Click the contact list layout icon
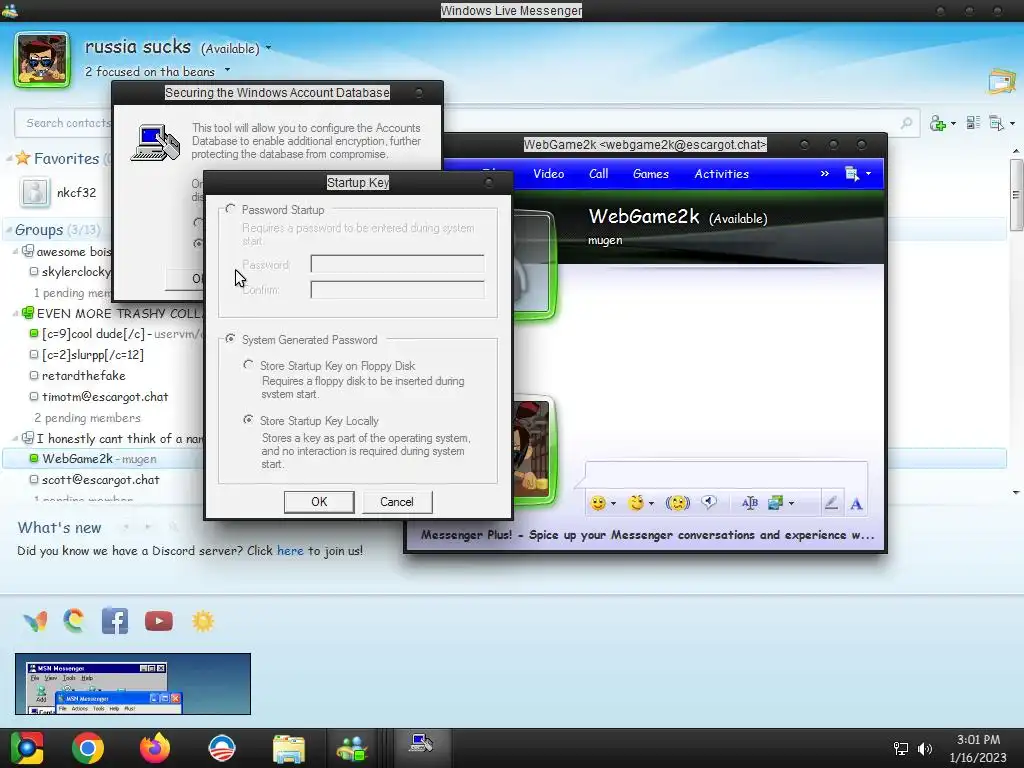 [x=973, y=122]
